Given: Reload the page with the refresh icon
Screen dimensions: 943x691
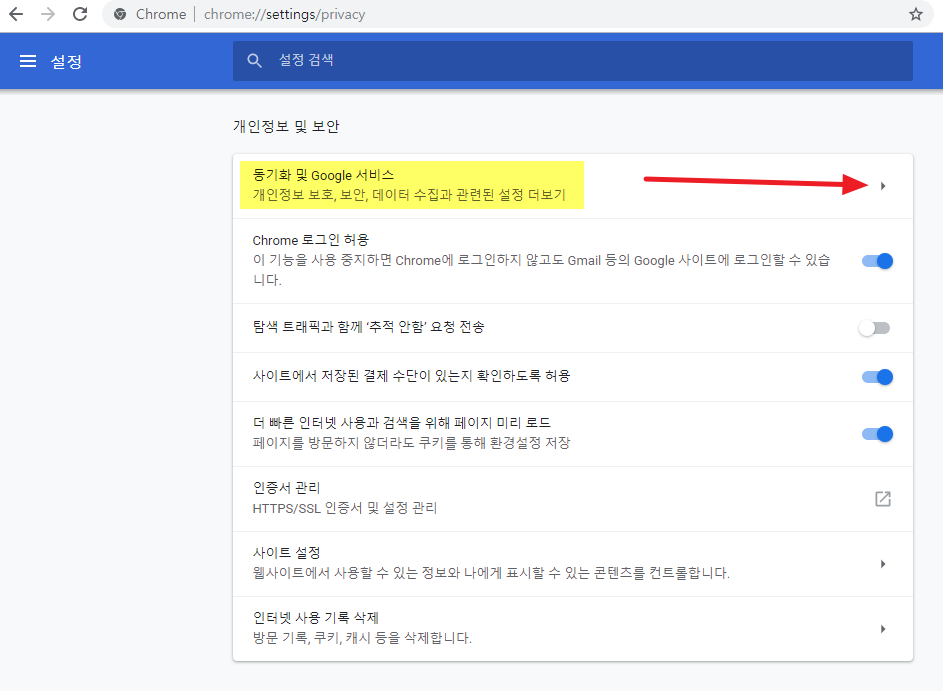Looking at the screenshot, I should click(x=80, y=14).
